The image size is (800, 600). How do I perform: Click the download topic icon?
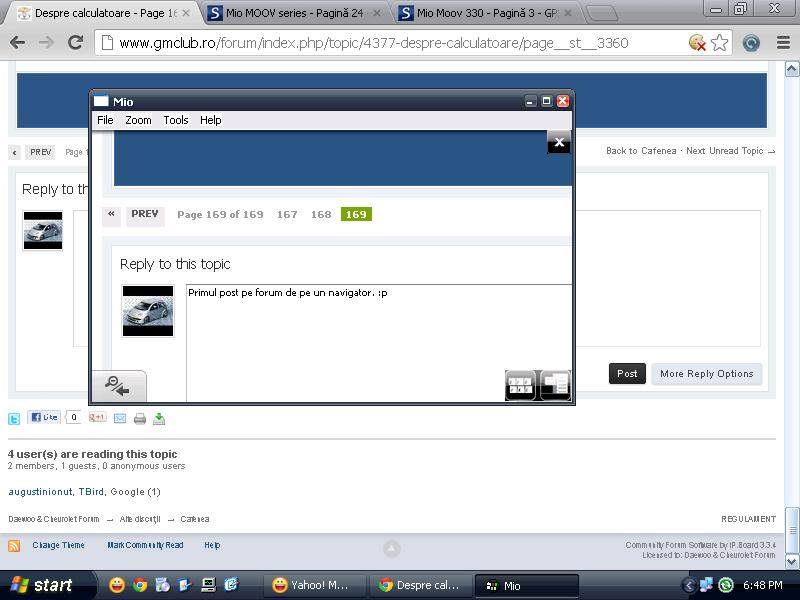159,419
